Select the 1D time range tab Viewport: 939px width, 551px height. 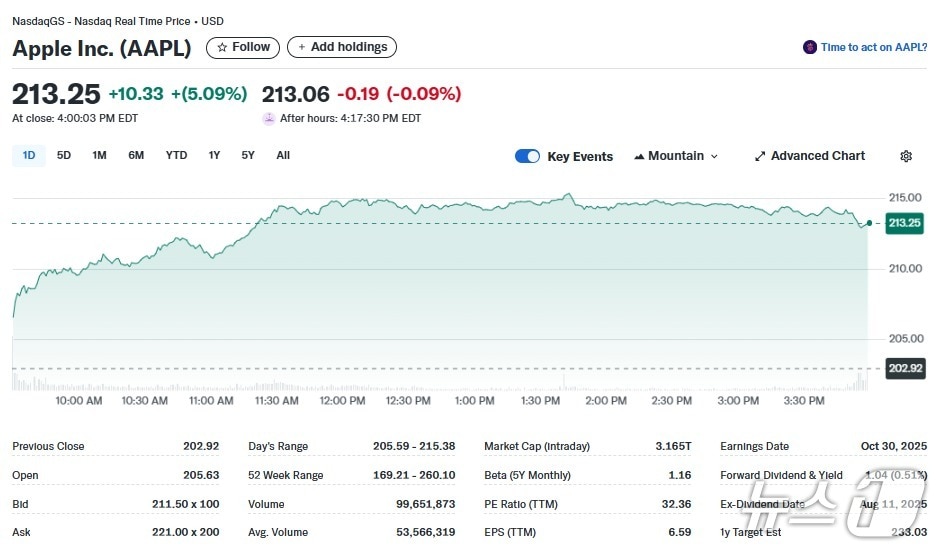pyautogui.click(x=29, y=155)
